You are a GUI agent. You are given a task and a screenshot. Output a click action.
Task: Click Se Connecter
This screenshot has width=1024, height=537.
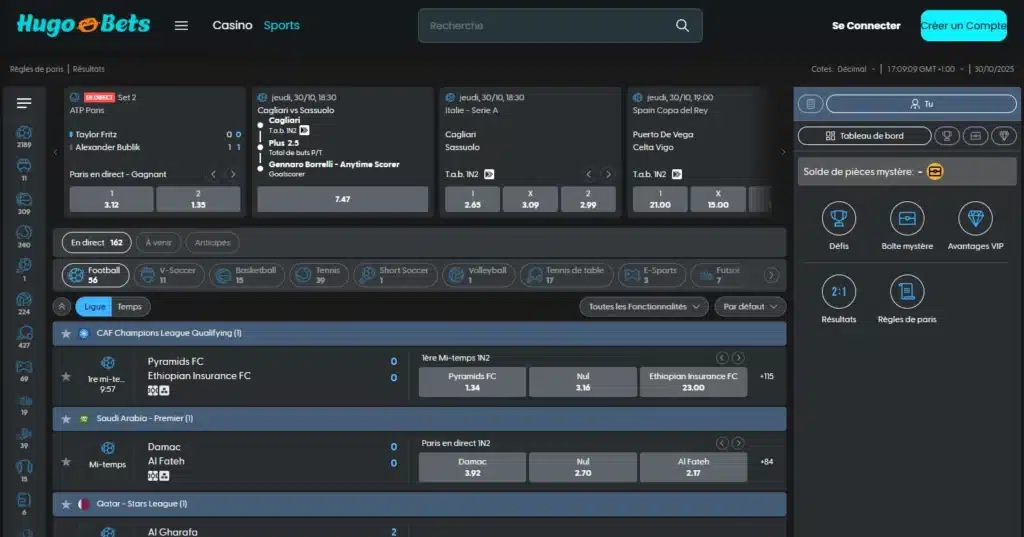click(866, 25)
